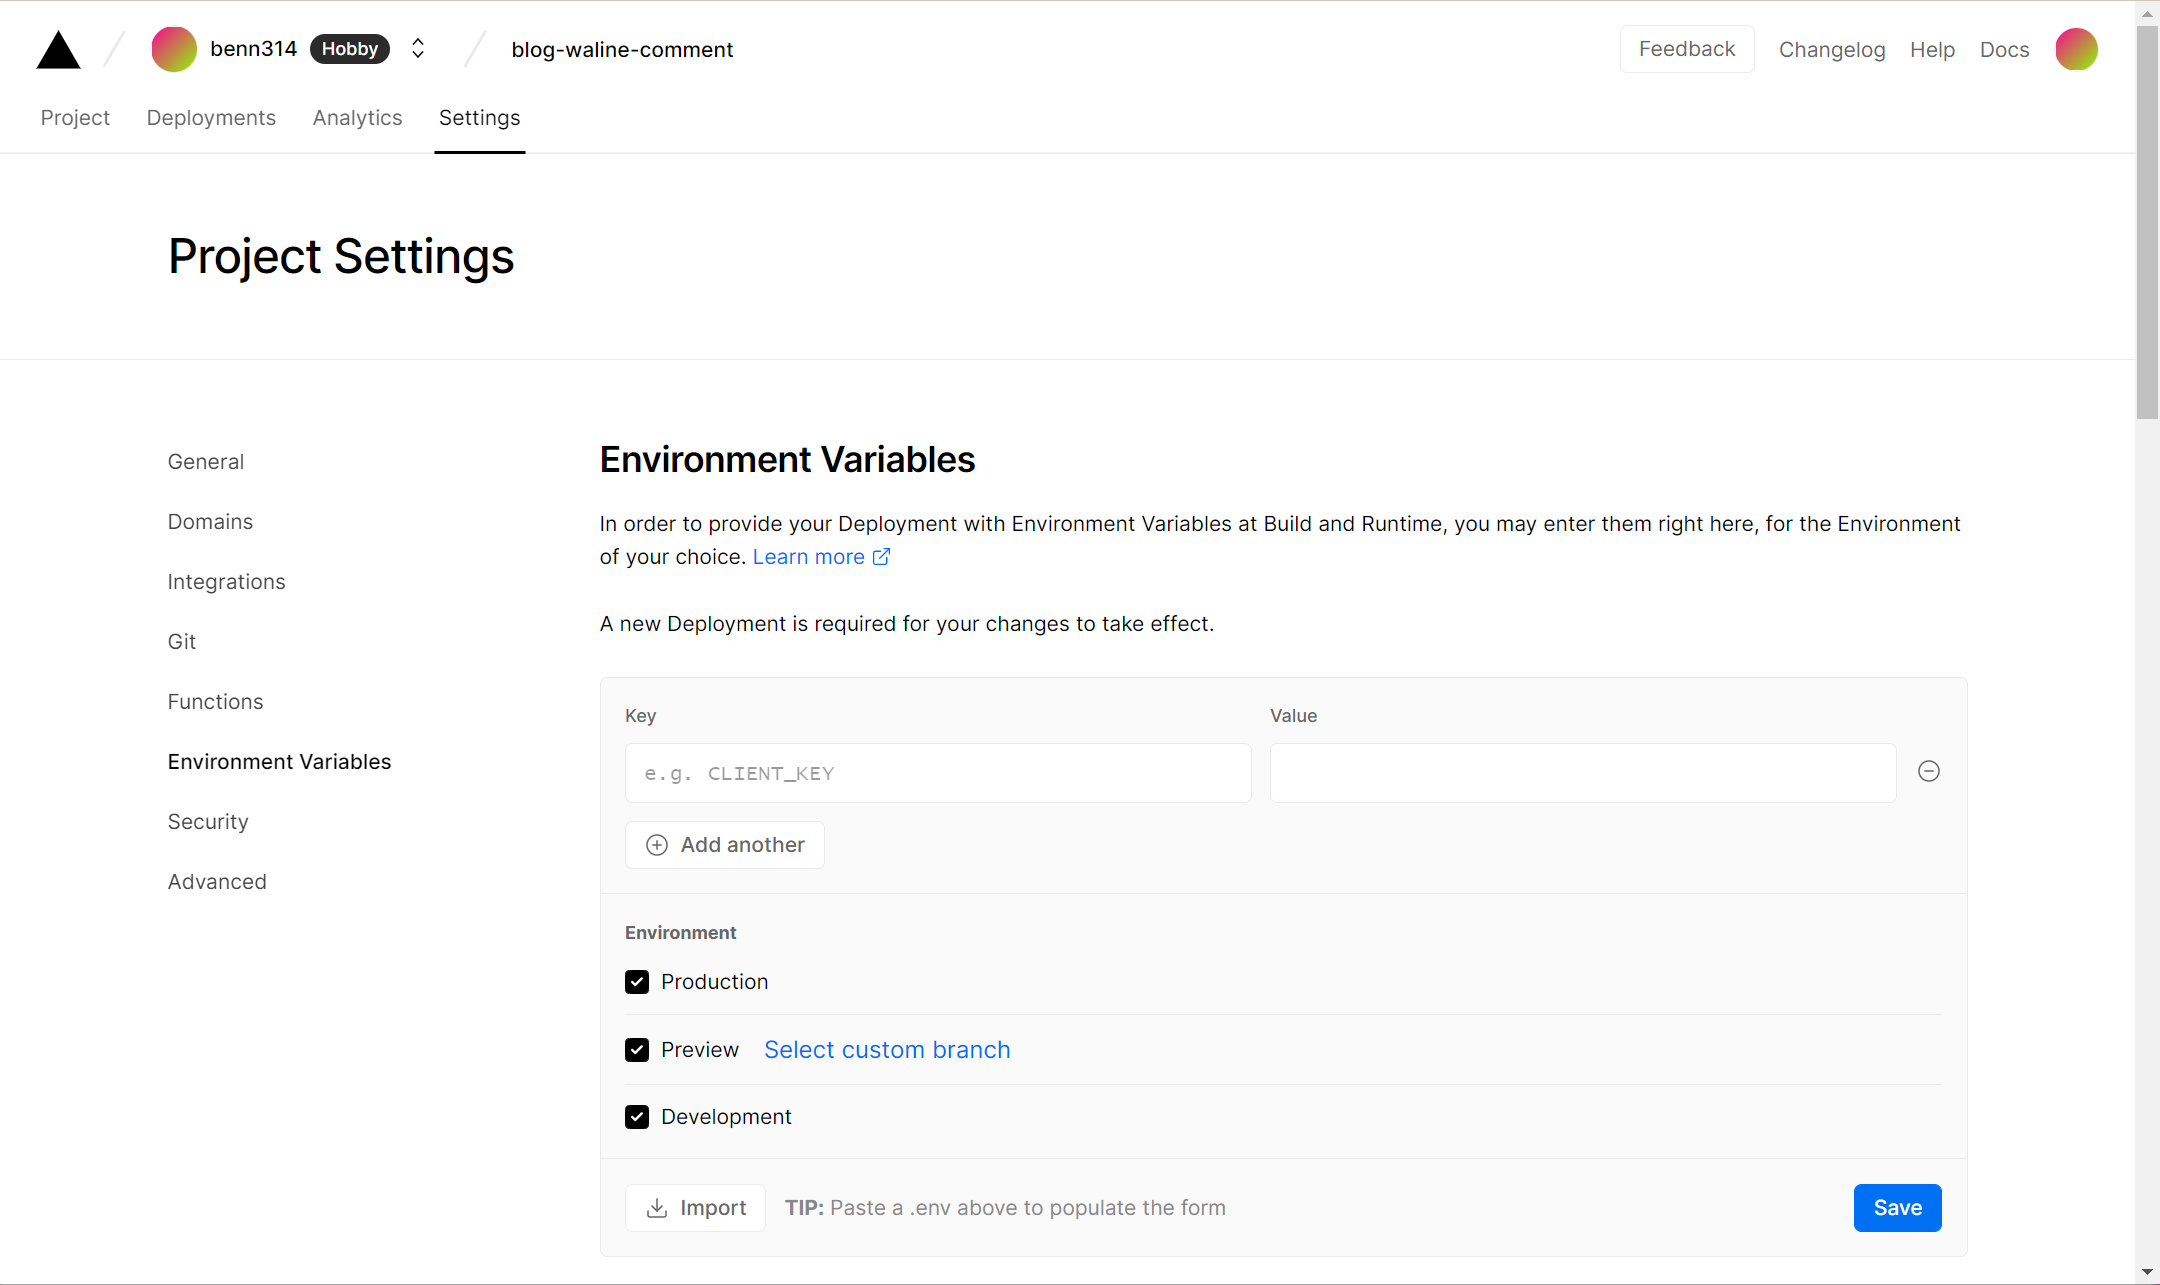Screen dimensions: 2160x1285
Task: Uncheck the Production environment checkbox
Action: (x=637, y=982)
